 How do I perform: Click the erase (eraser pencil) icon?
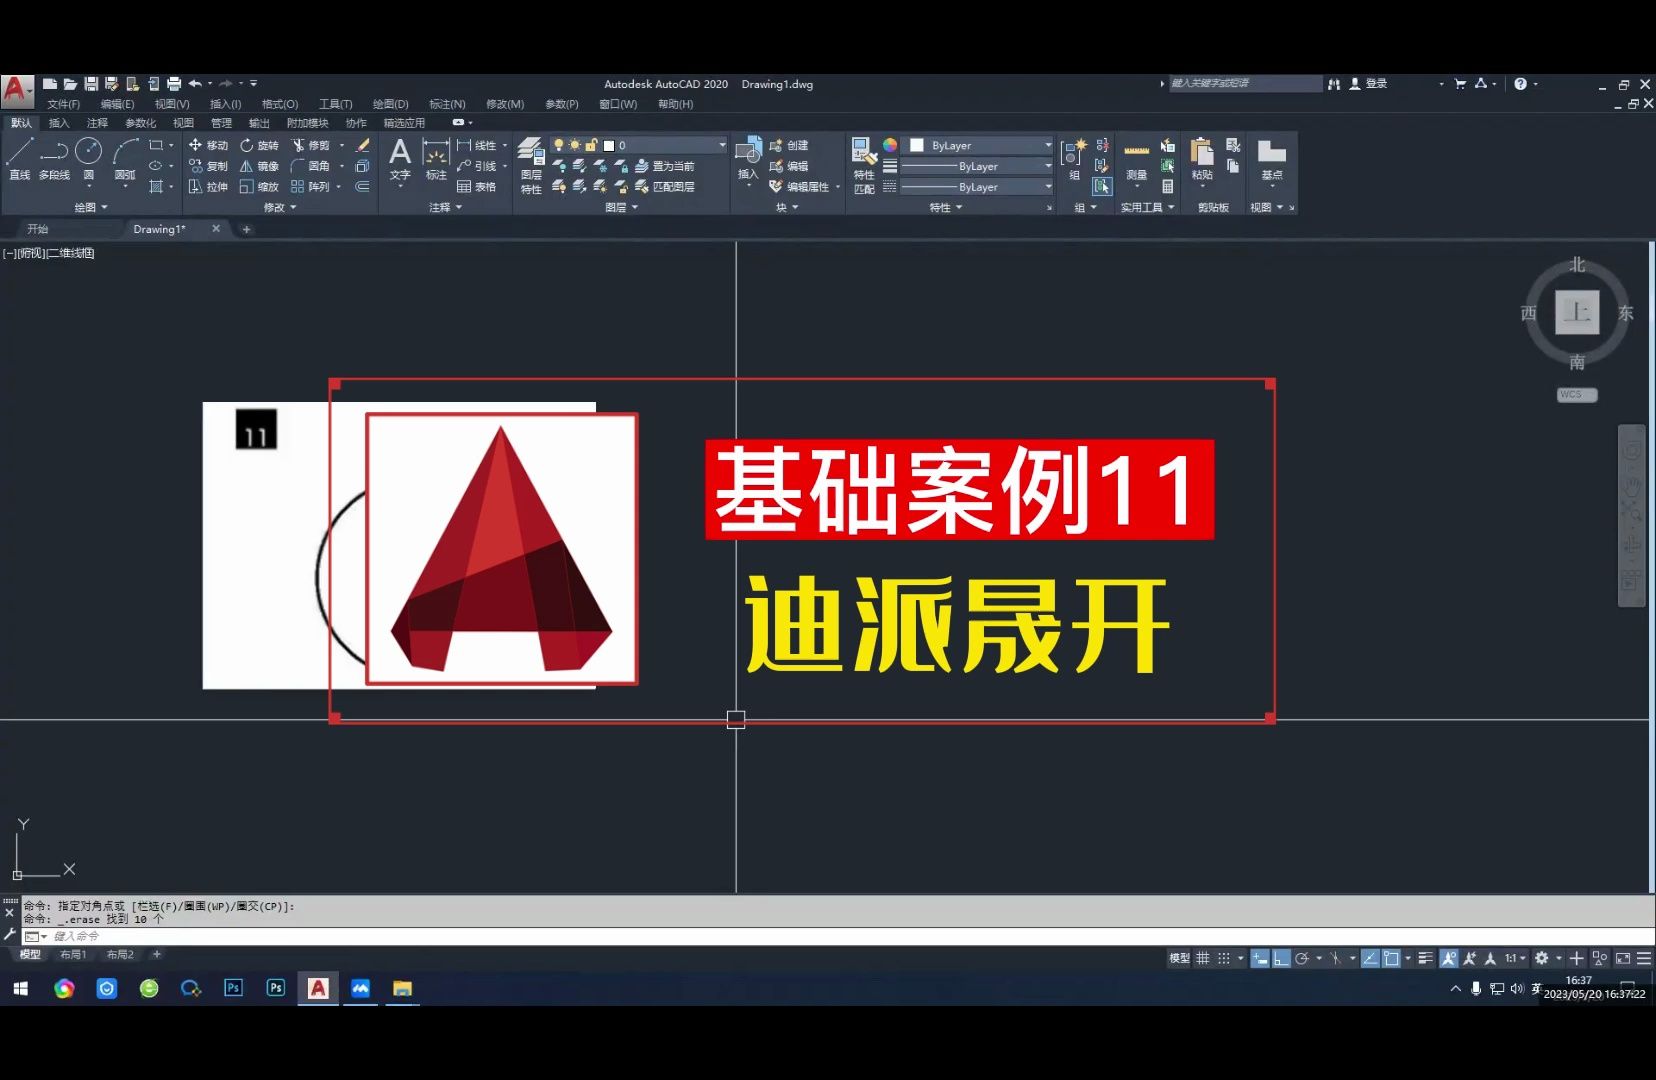[x=363, y=145]
